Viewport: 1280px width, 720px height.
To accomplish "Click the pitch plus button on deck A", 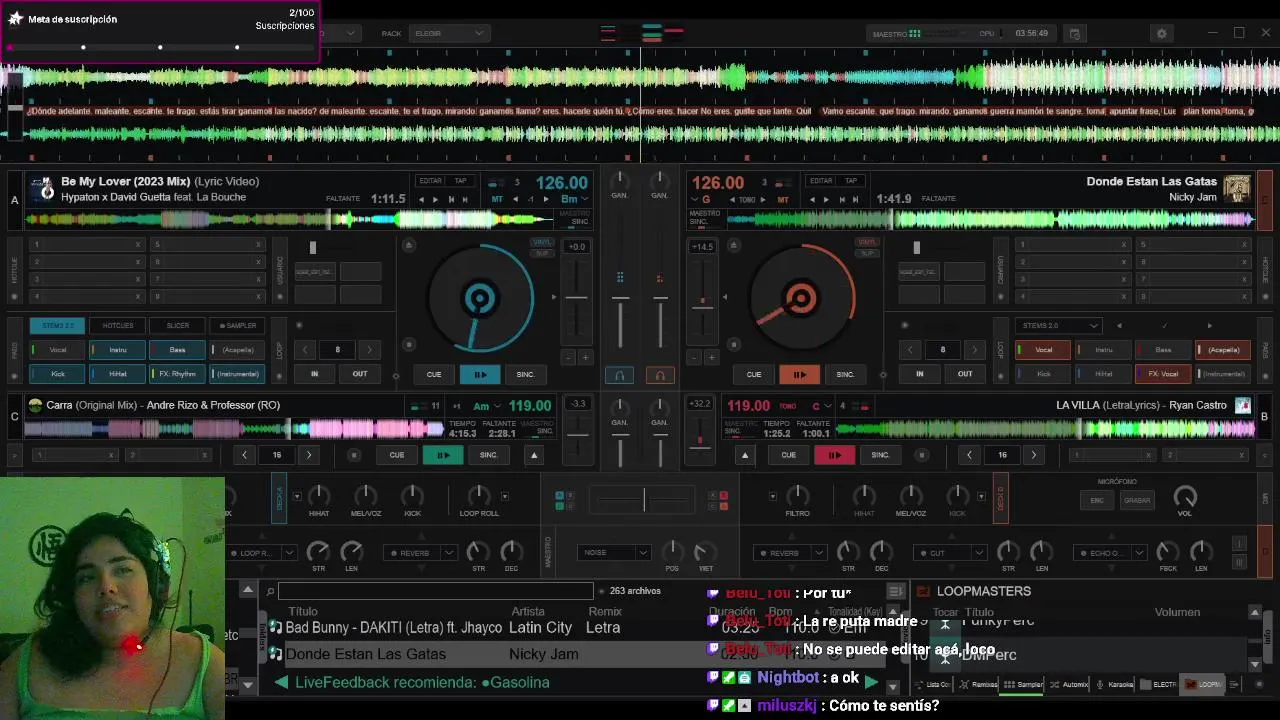I will point(586,357).
